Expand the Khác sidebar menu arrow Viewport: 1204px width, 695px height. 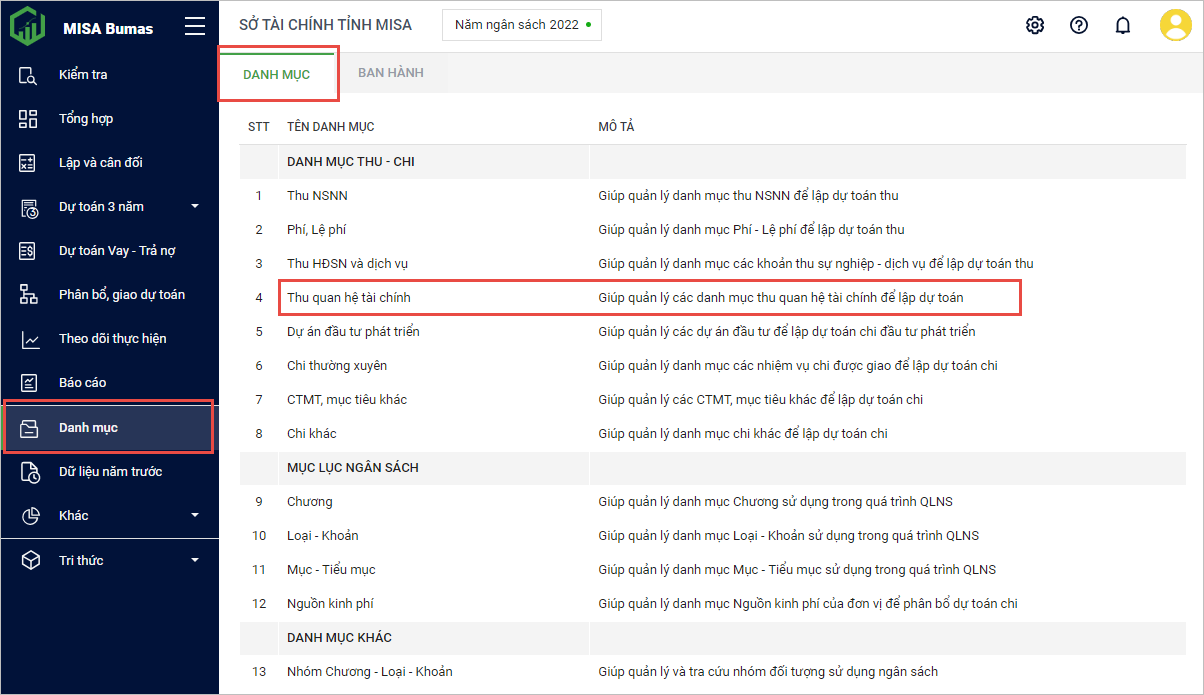pyautogui.click(x=195, y=516)
